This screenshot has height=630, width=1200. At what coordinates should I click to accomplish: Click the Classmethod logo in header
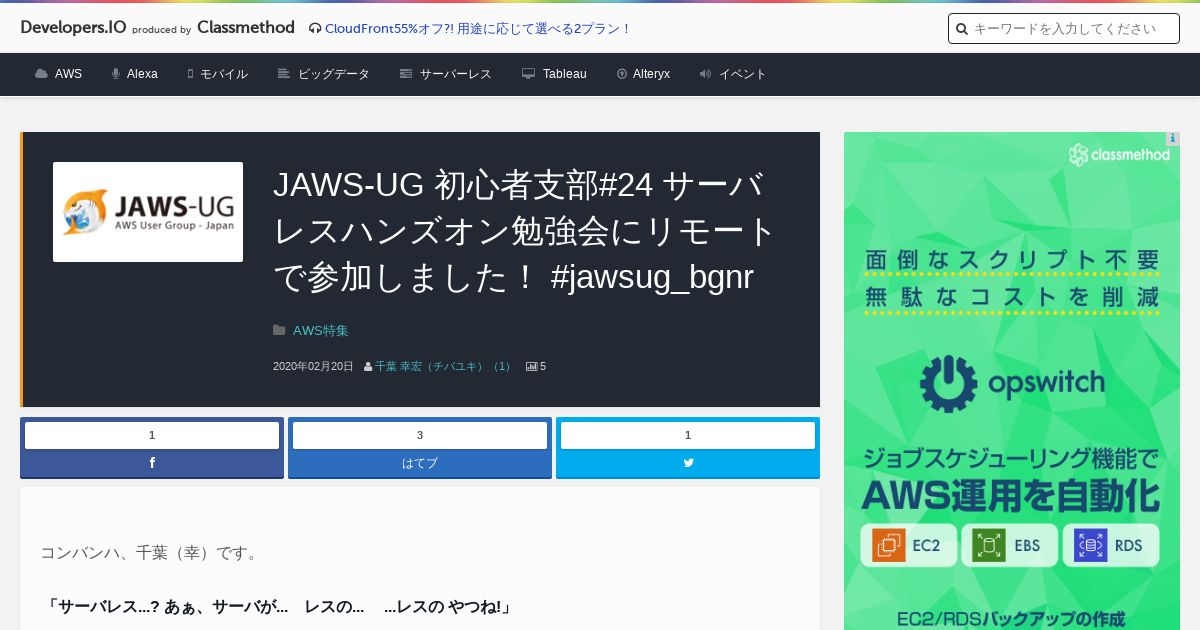tap(246, 27)
